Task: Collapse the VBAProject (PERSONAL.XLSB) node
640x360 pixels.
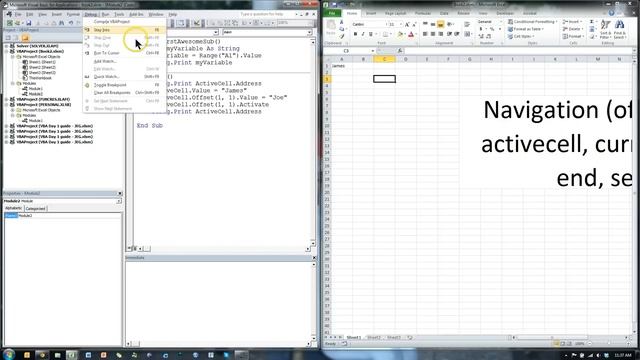Action: tap(7, 104)
